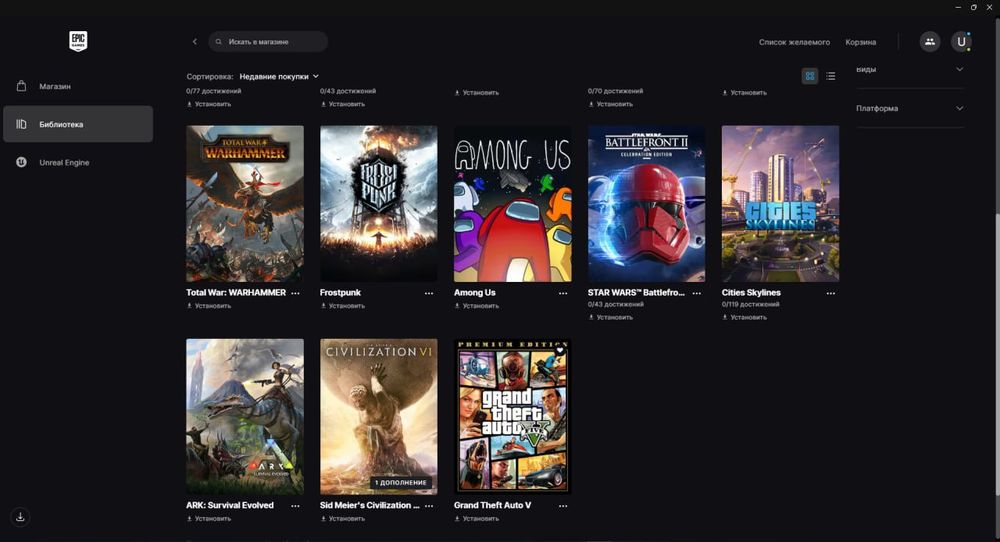
Task: Click 0/70 достижений text in top row
Action: [x=615, y=91]
